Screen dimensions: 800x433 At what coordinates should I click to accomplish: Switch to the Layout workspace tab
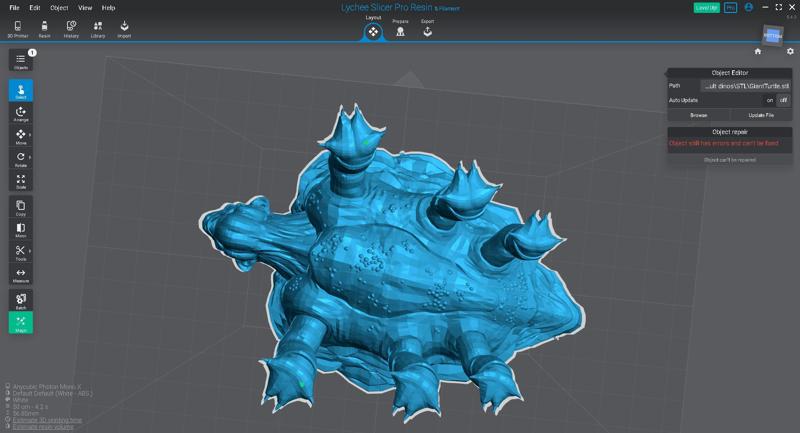click(x=373, y=32)
